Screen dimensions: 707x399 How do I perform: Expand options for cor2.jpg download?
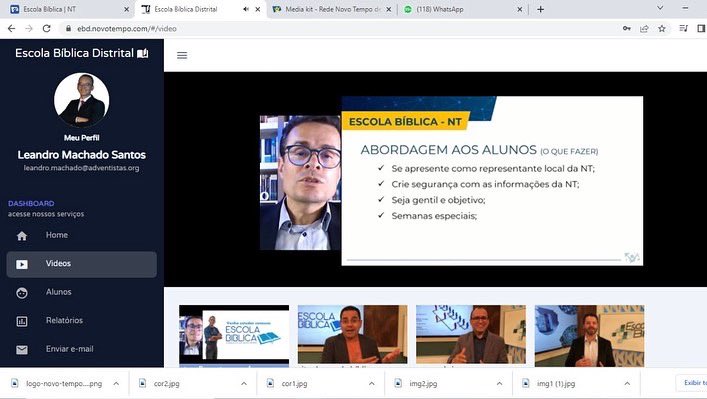pyautogui.click(x=244, y=384)
